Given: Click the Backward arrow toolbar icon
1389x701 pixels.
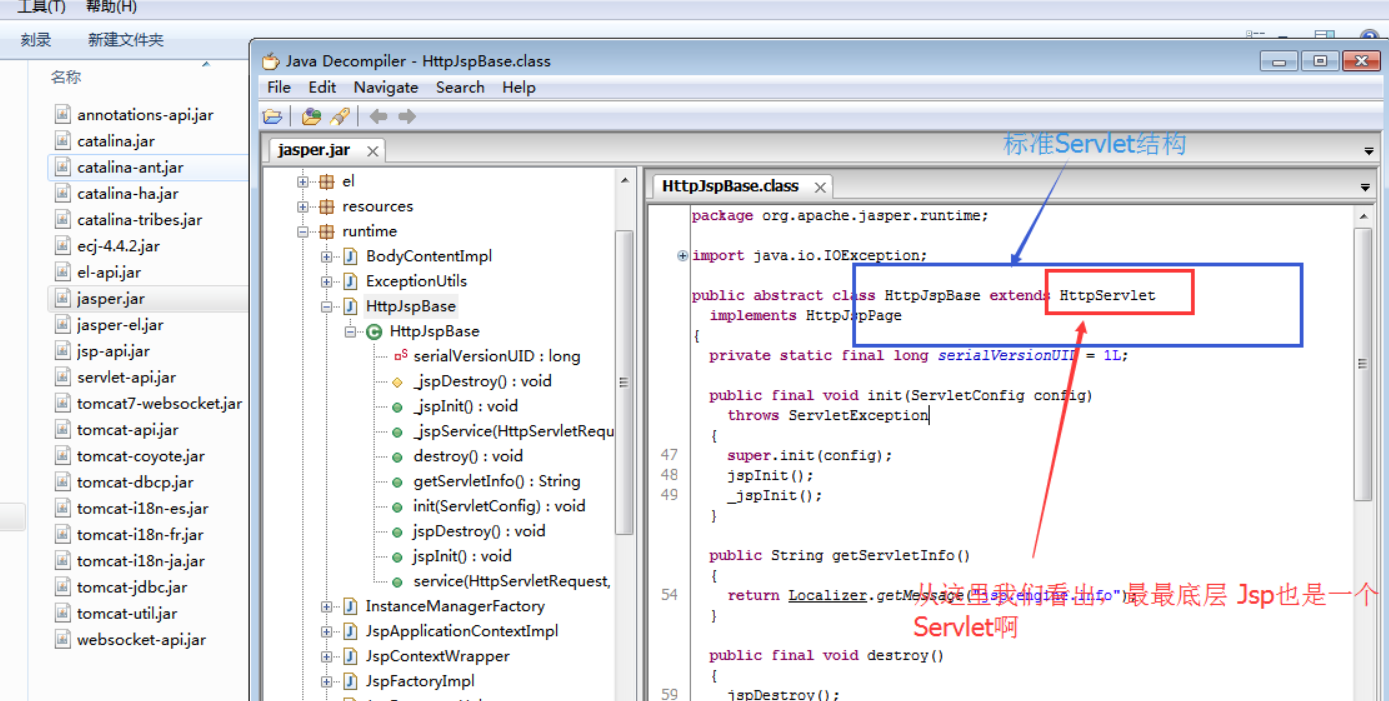Looking at the screenshot, I should (x=378, y=117).
